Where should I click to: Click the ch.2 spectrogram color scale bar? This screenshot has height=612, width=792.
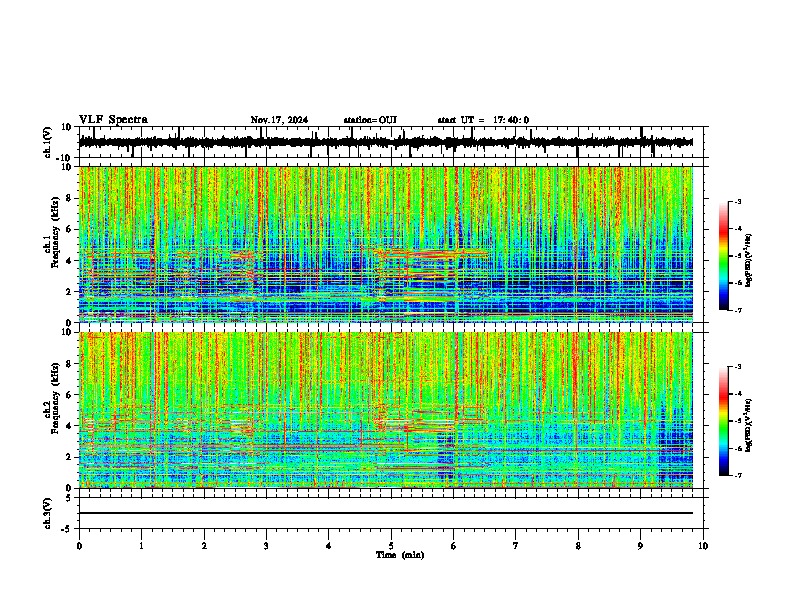click(x=724, y=421)
